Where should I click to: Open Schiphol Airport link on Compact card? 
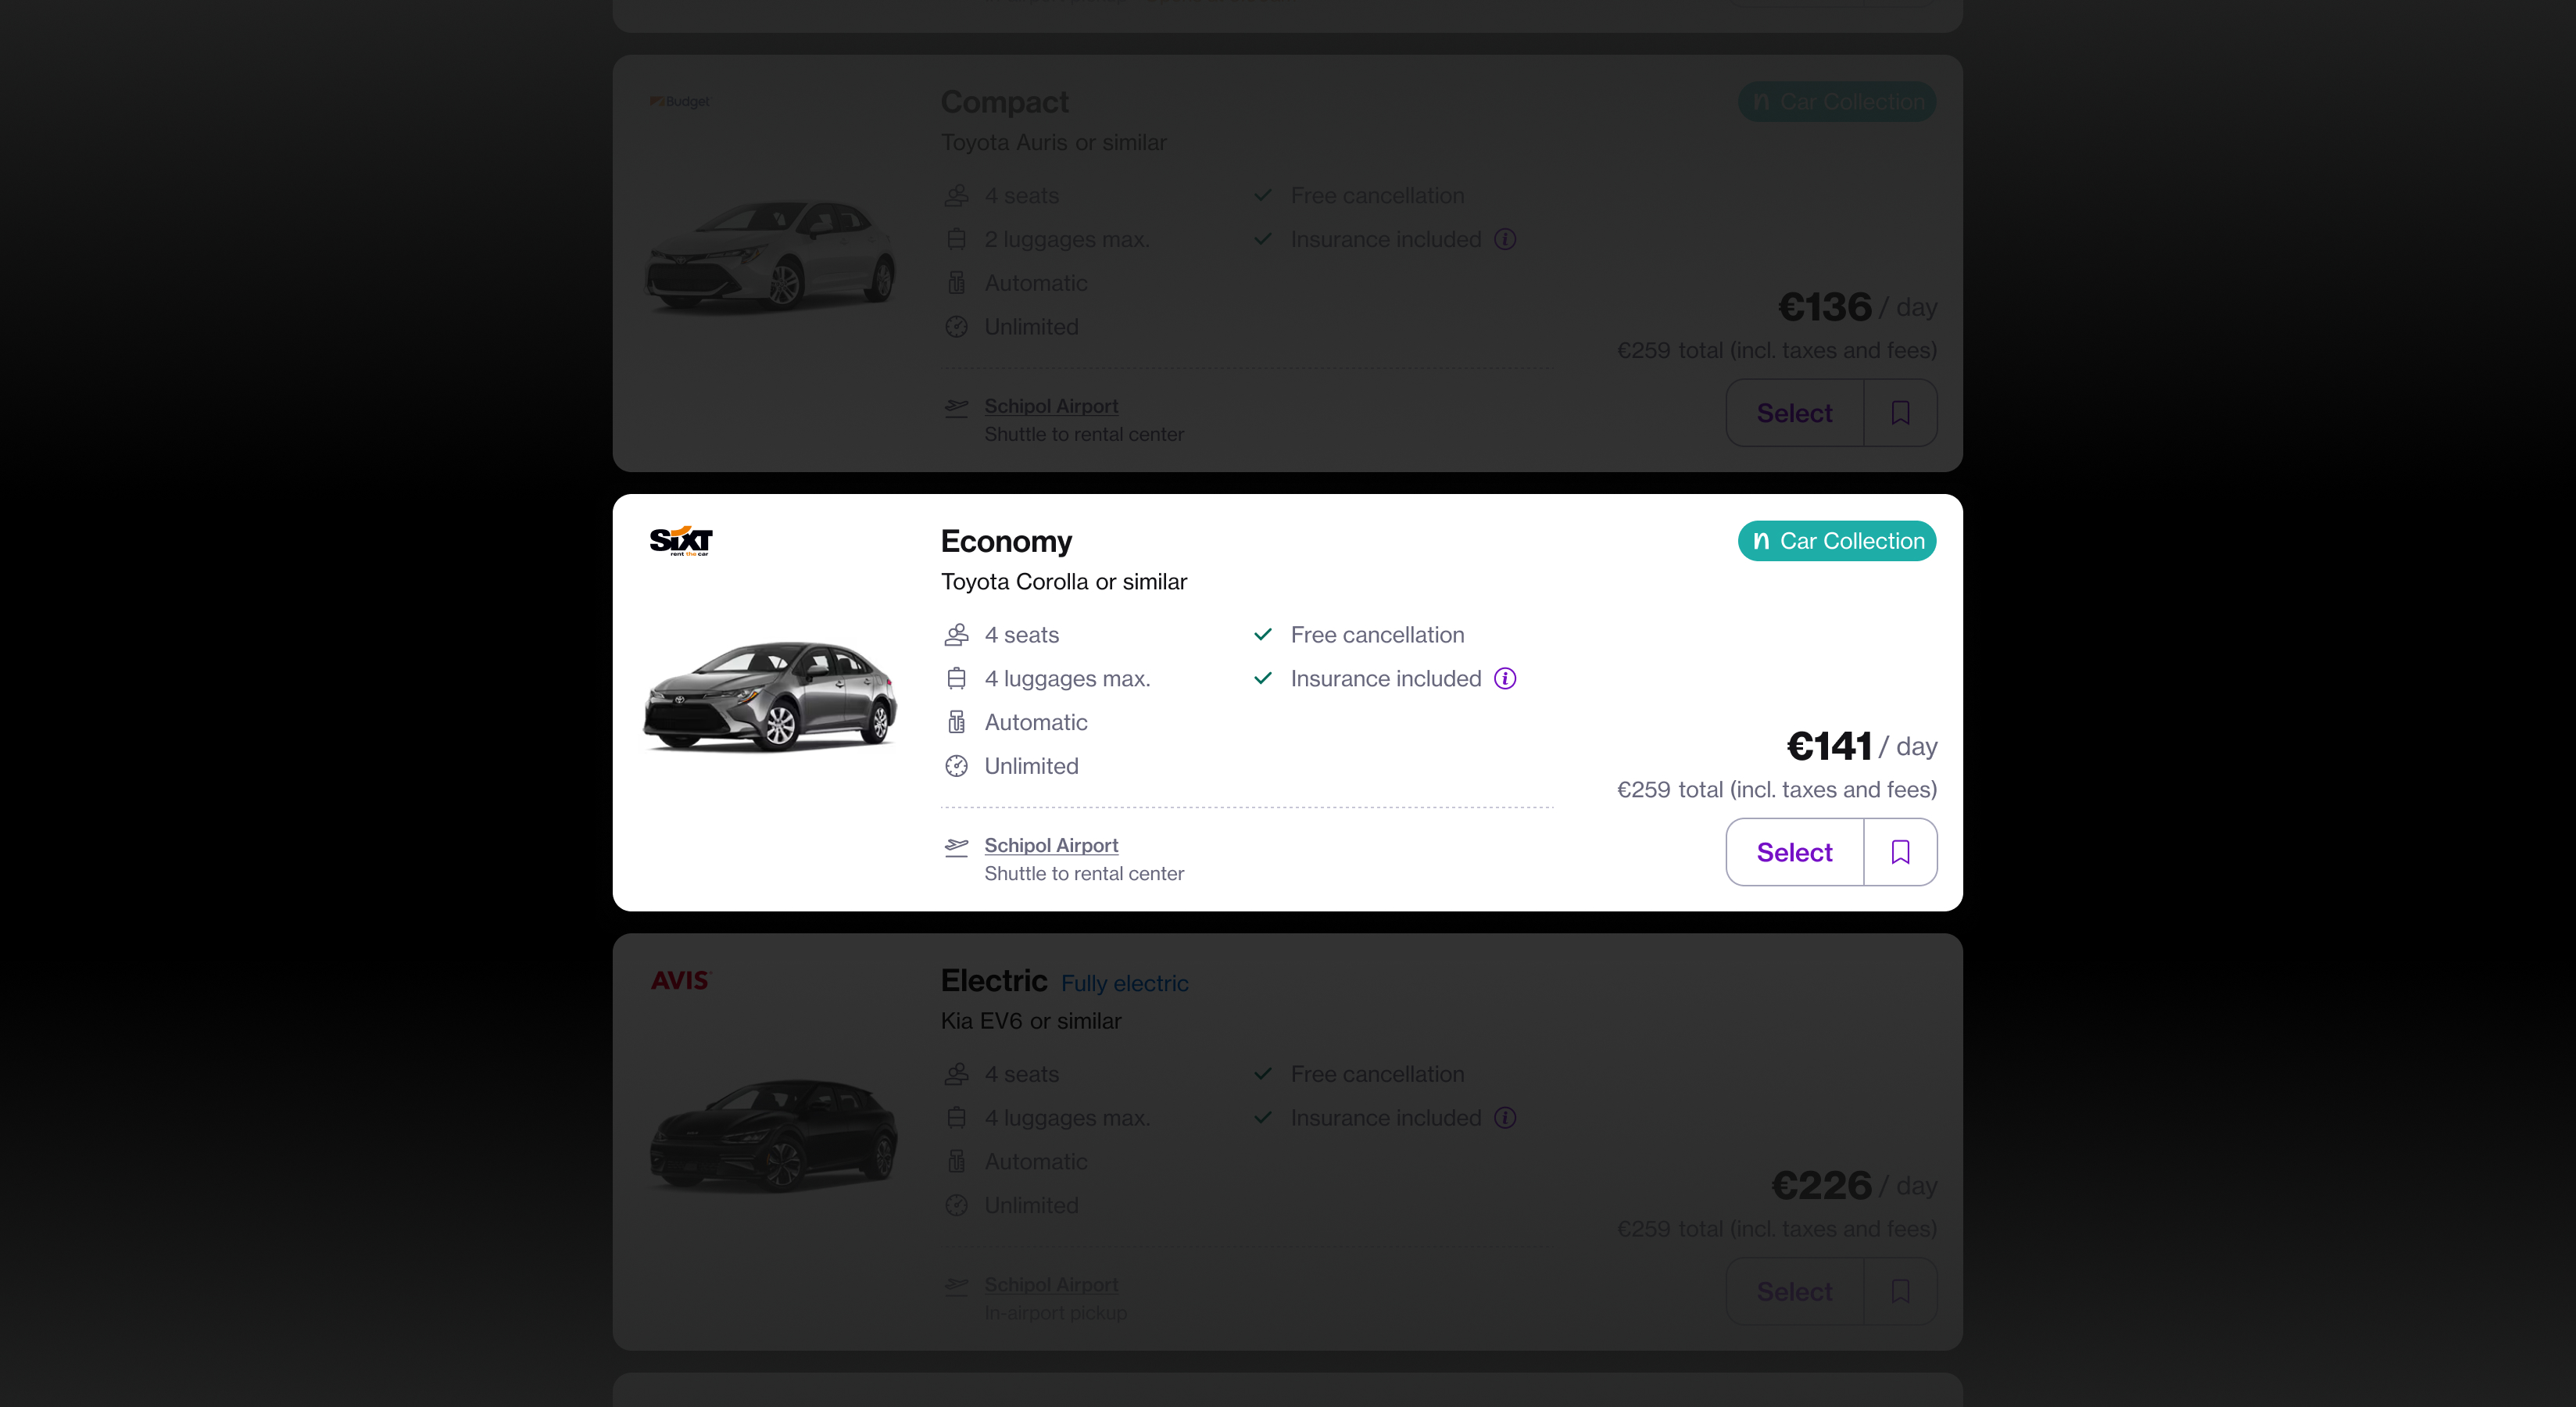pos(1051,406)
